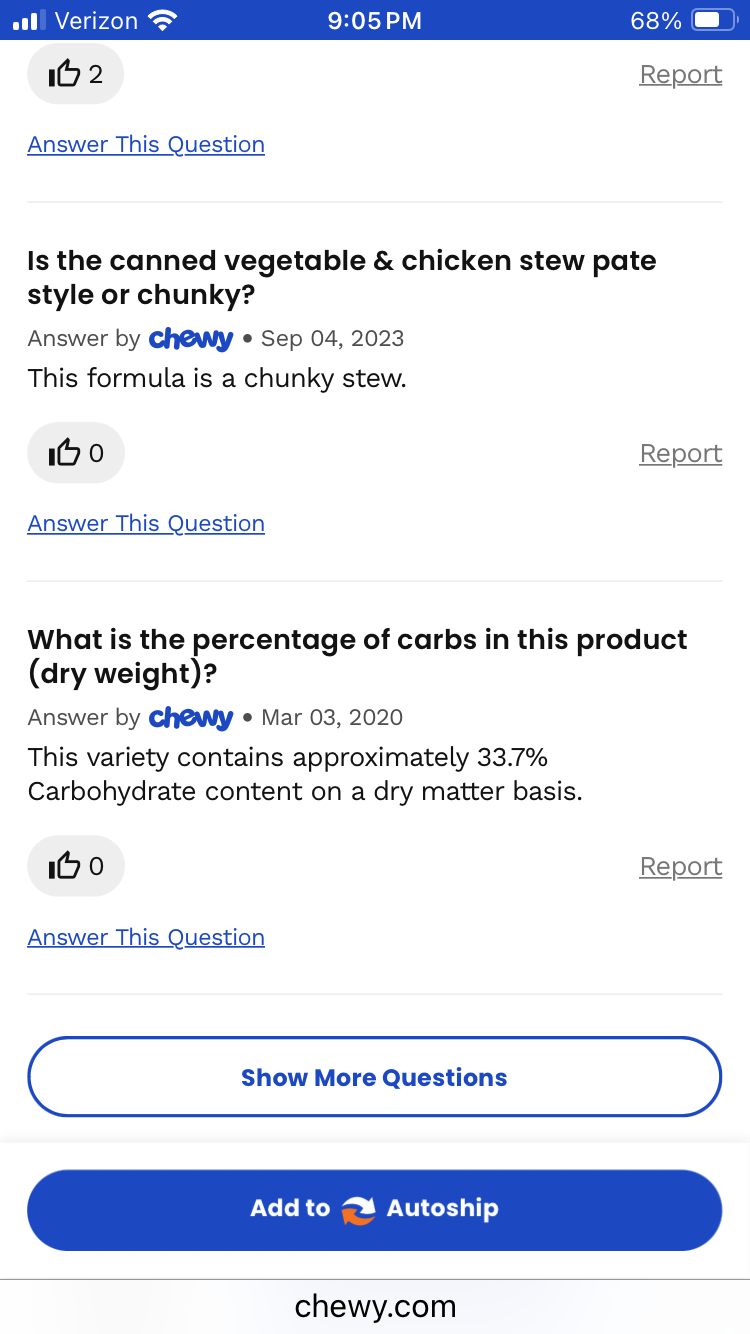Report the topmost answer

tap(680, 75)
